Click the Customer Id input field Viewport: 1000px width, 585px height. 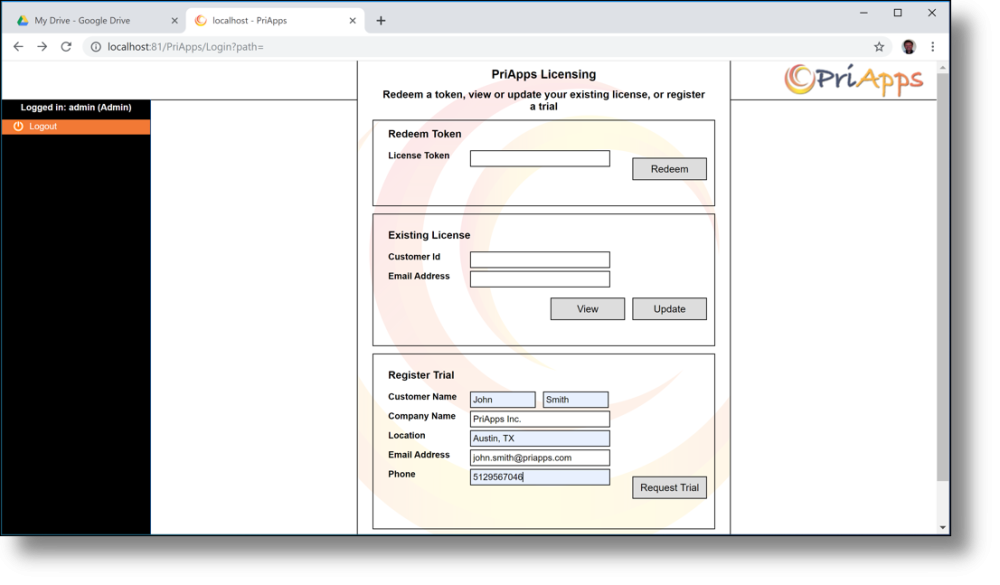click(x=540, y=259)
